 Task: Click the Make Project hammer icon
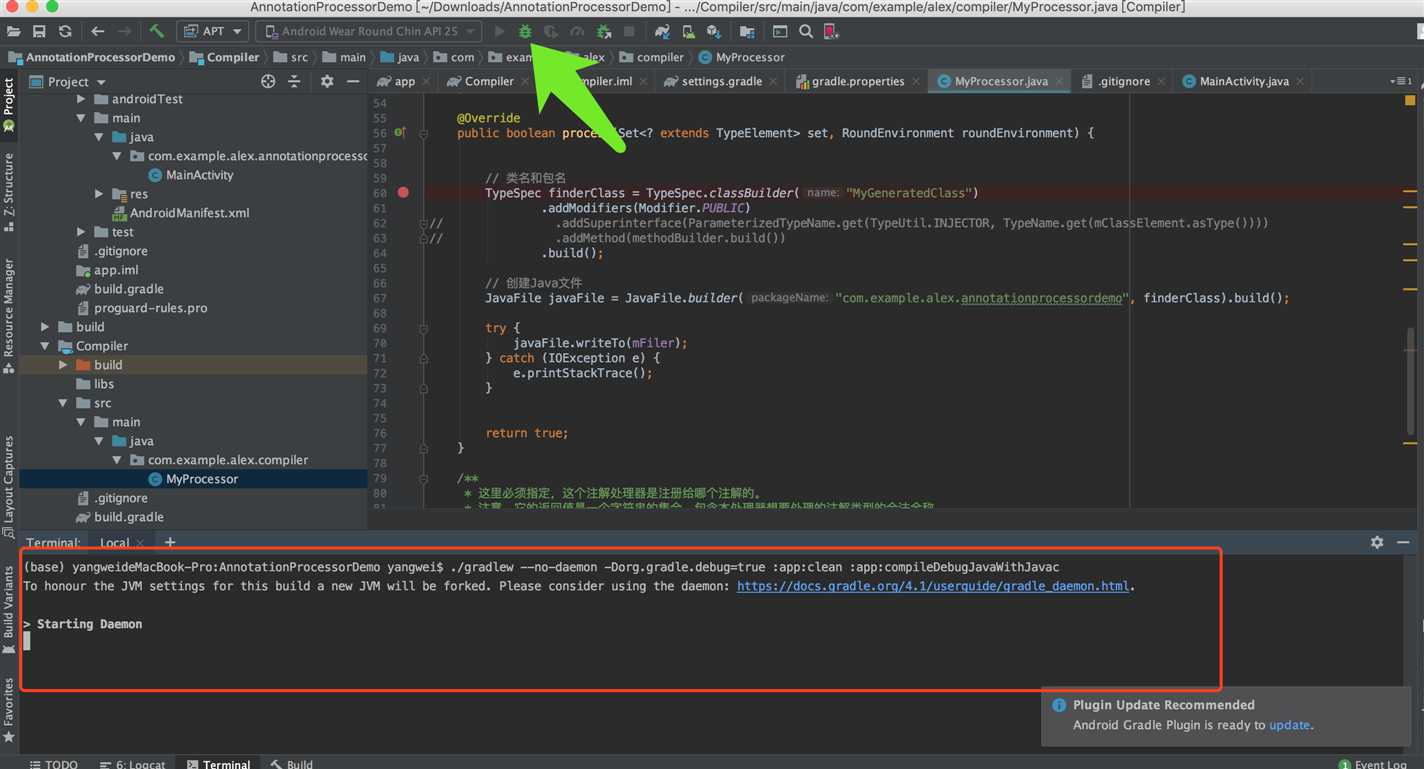(157, 32)
